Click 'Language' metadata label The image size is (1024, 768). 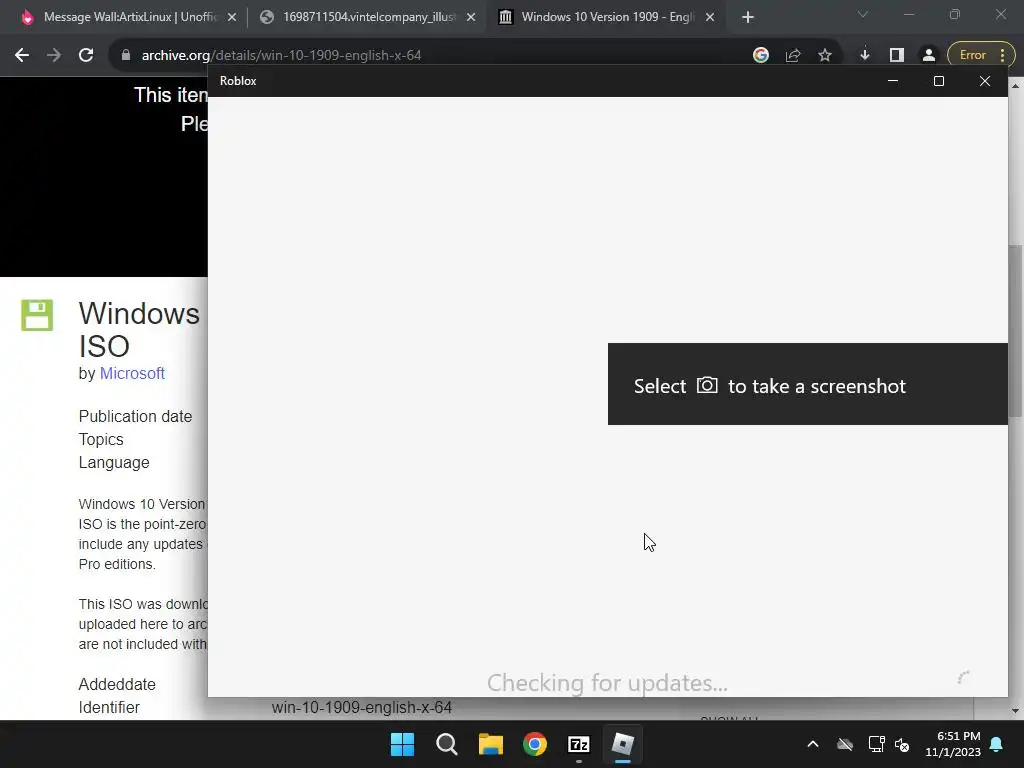click(114, 462)
